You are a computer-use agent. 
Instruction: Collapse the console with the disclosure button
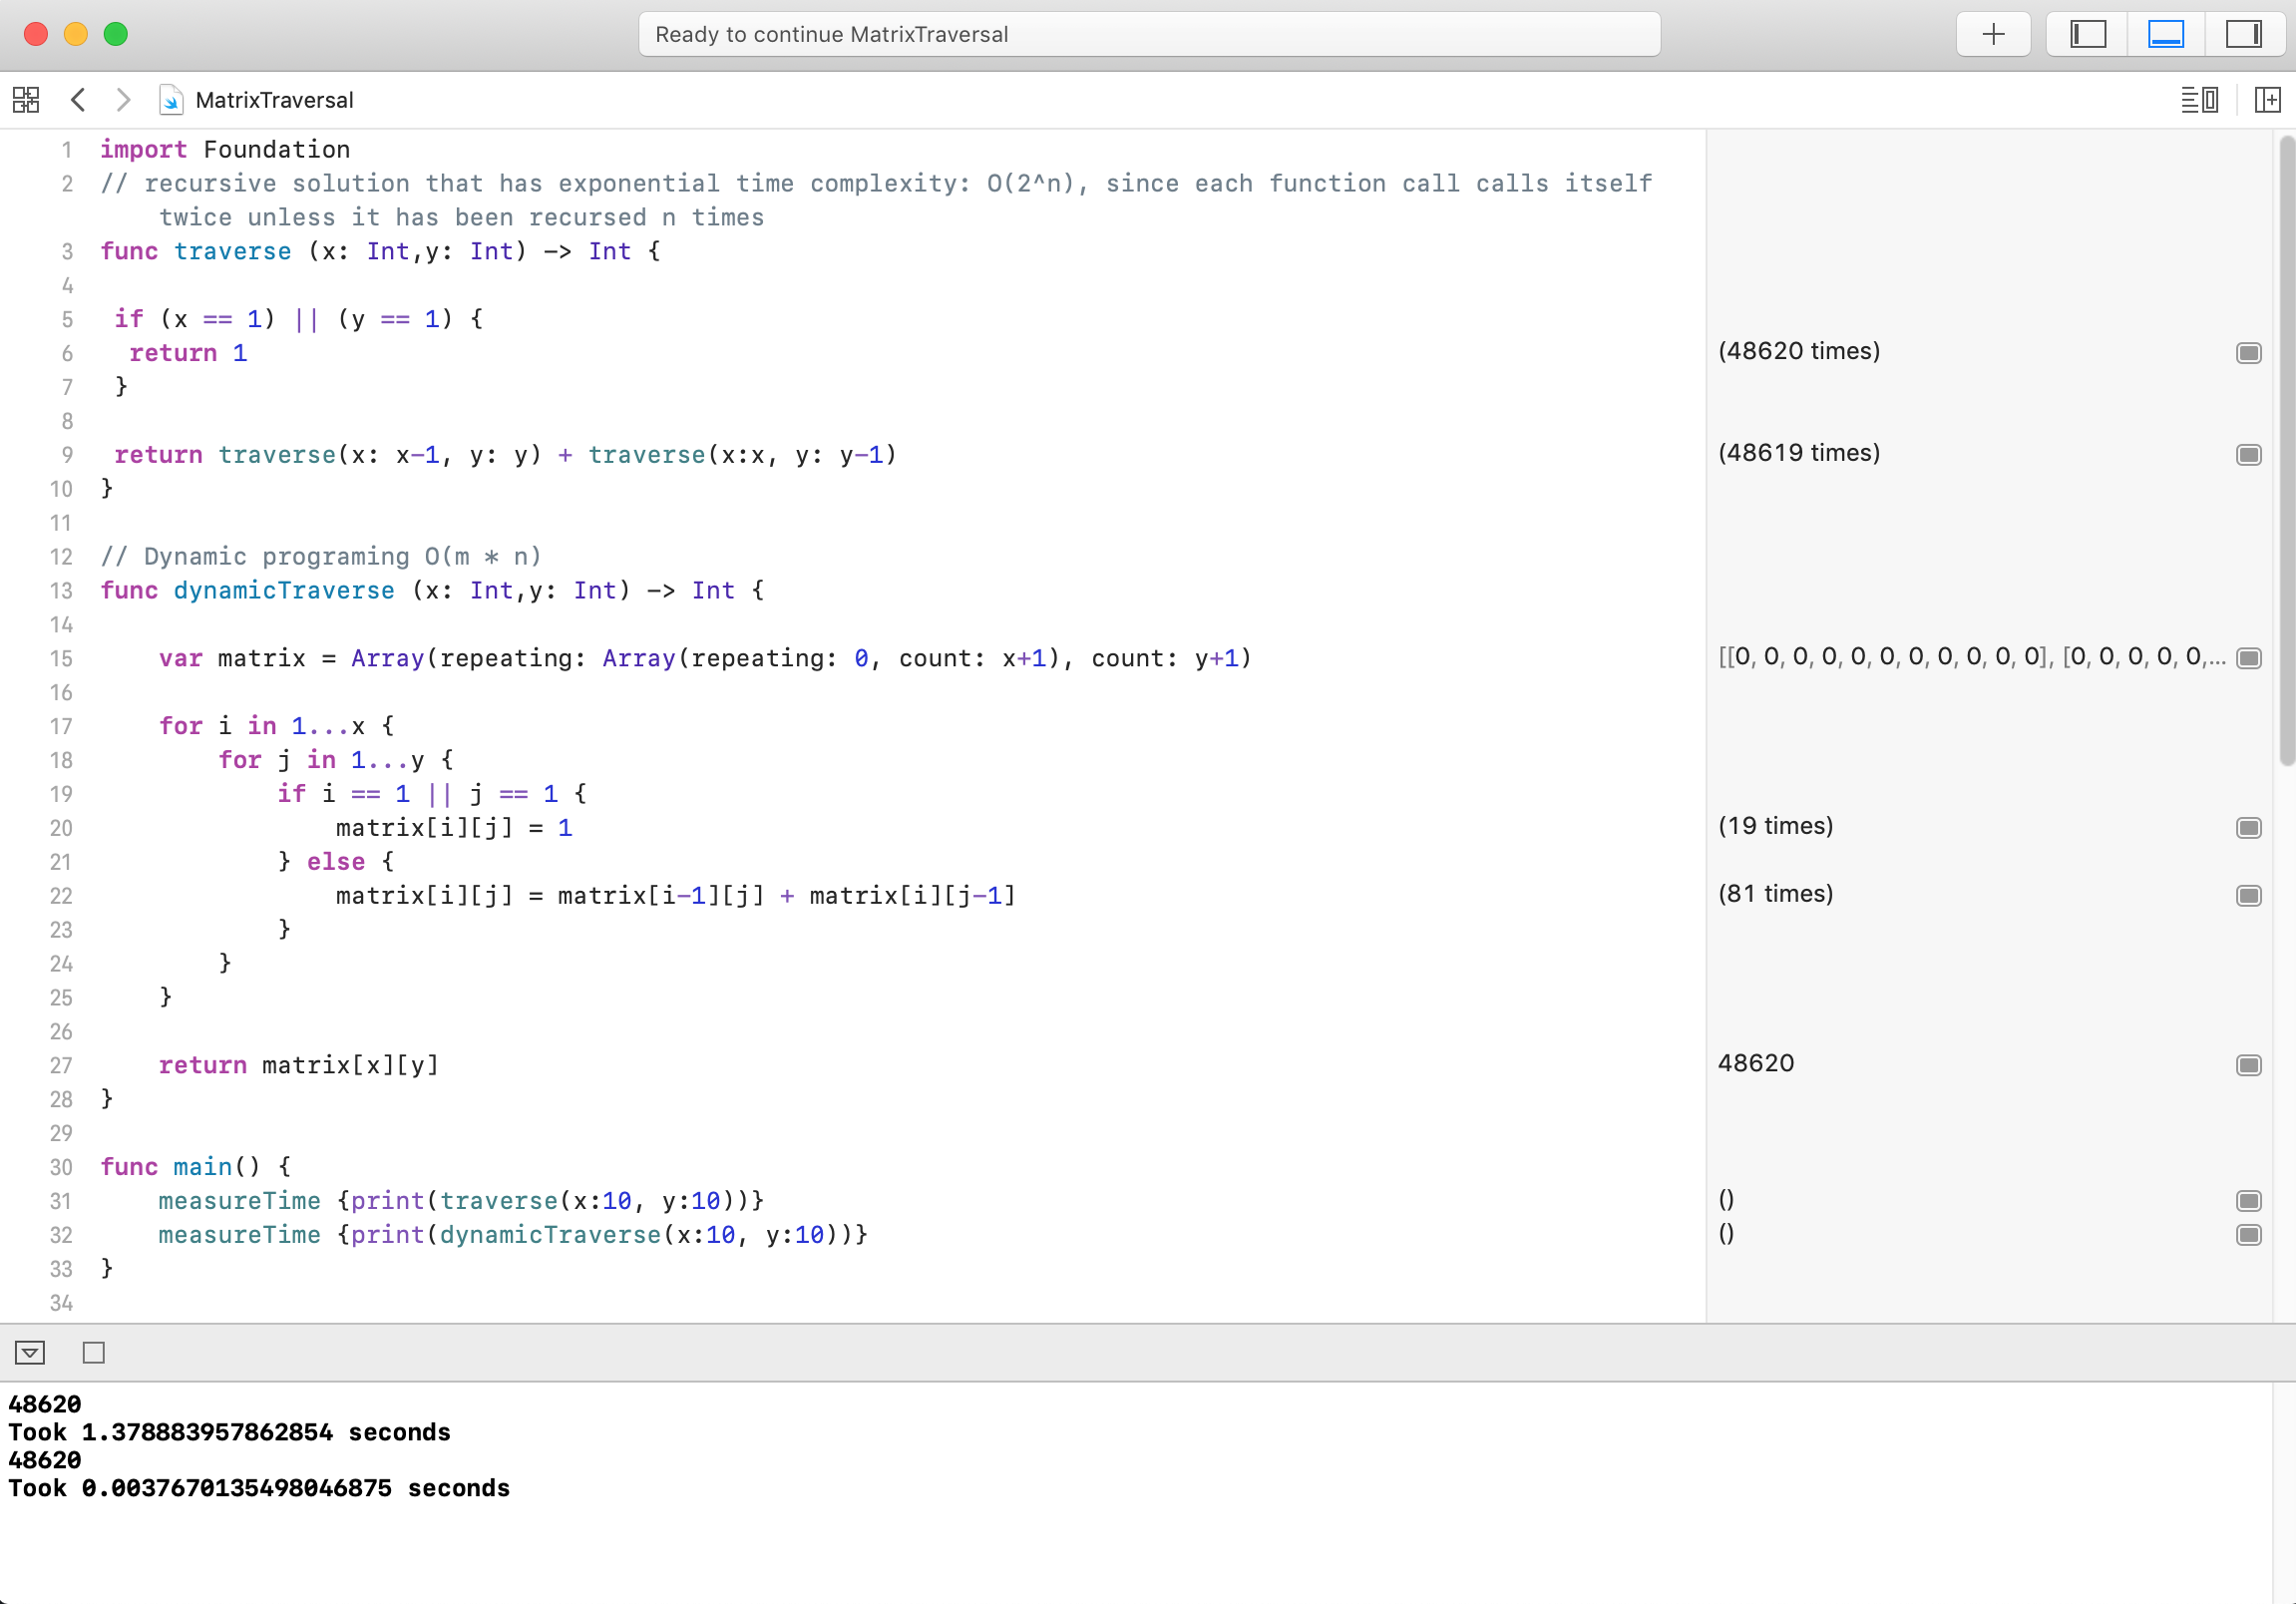coord(30,1353)
